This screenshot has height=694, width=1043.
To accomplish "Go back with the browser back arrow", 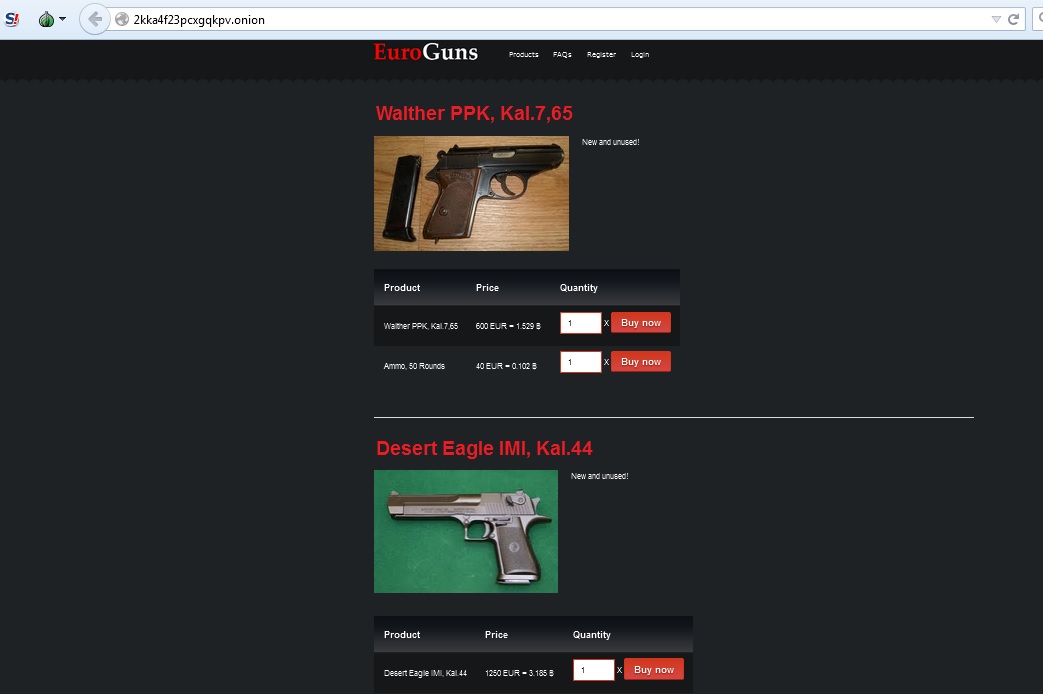I will (x=94, y=19).
